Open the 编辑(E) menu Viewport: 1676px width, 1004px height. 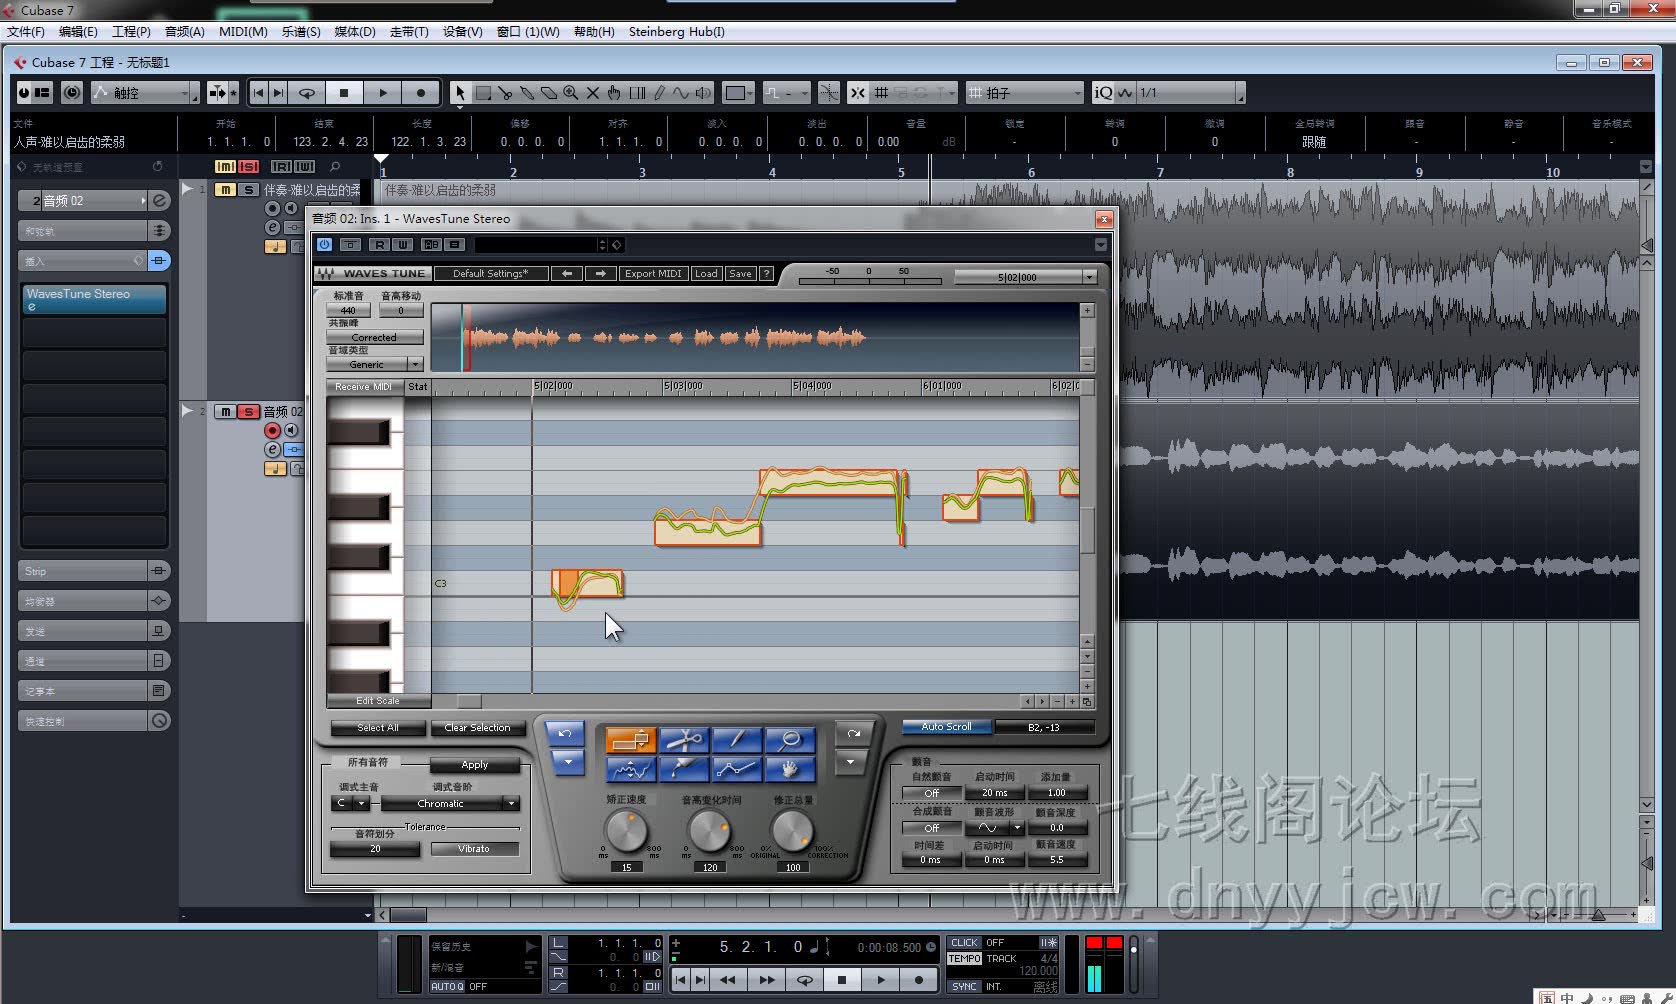[78, 32]
